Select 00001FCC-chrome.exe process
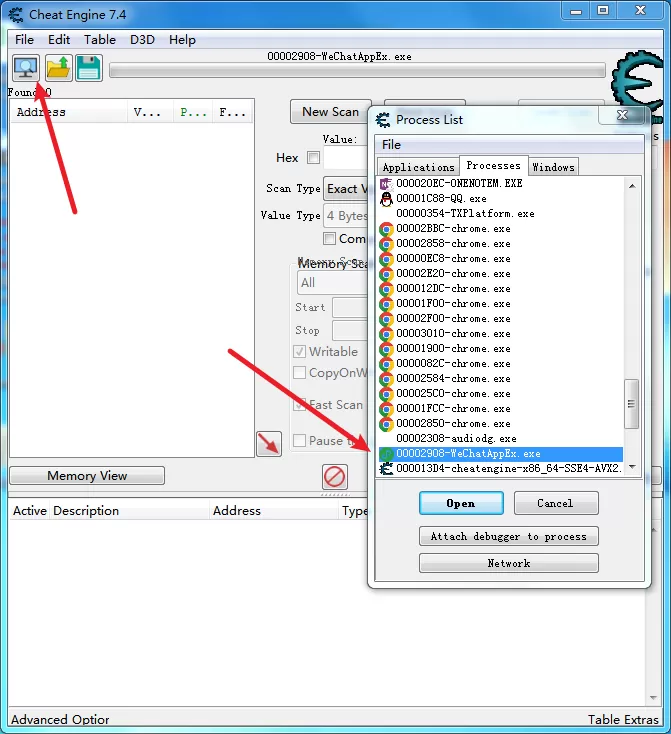Viewport: 671px width, 734px height. pyautogui.click(x=501, y=408)
